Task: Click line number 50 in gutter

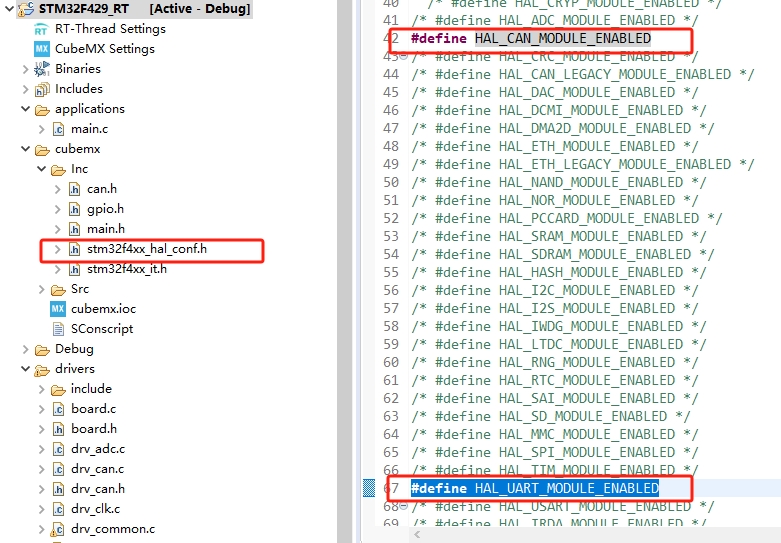Action: [x=391, y=182]
